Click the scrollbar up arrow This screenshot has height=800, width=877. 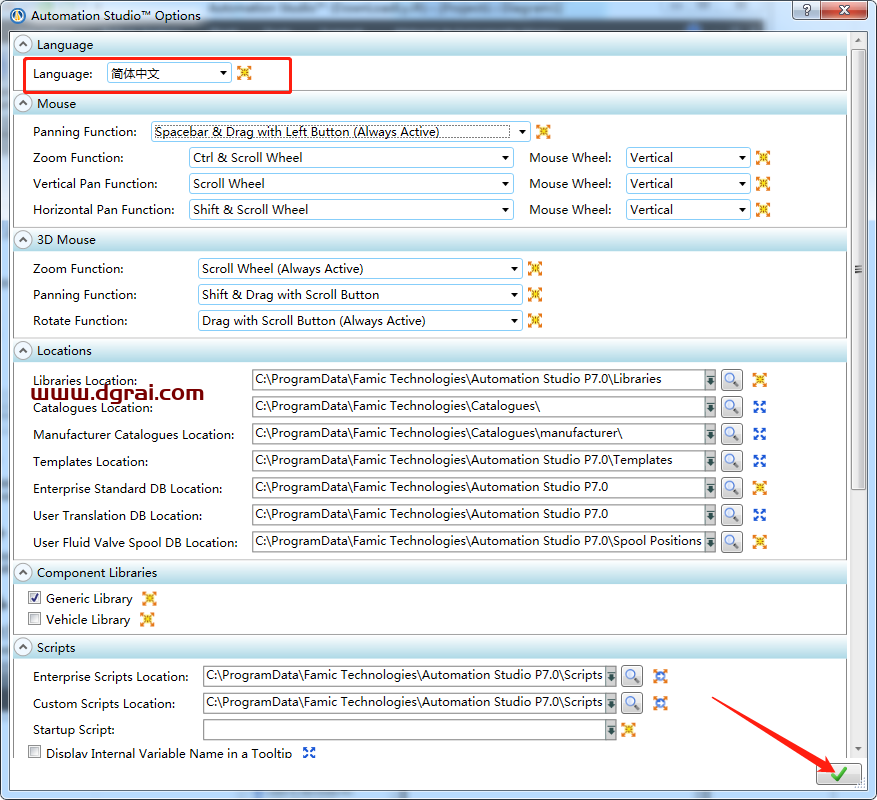[858, 40]
